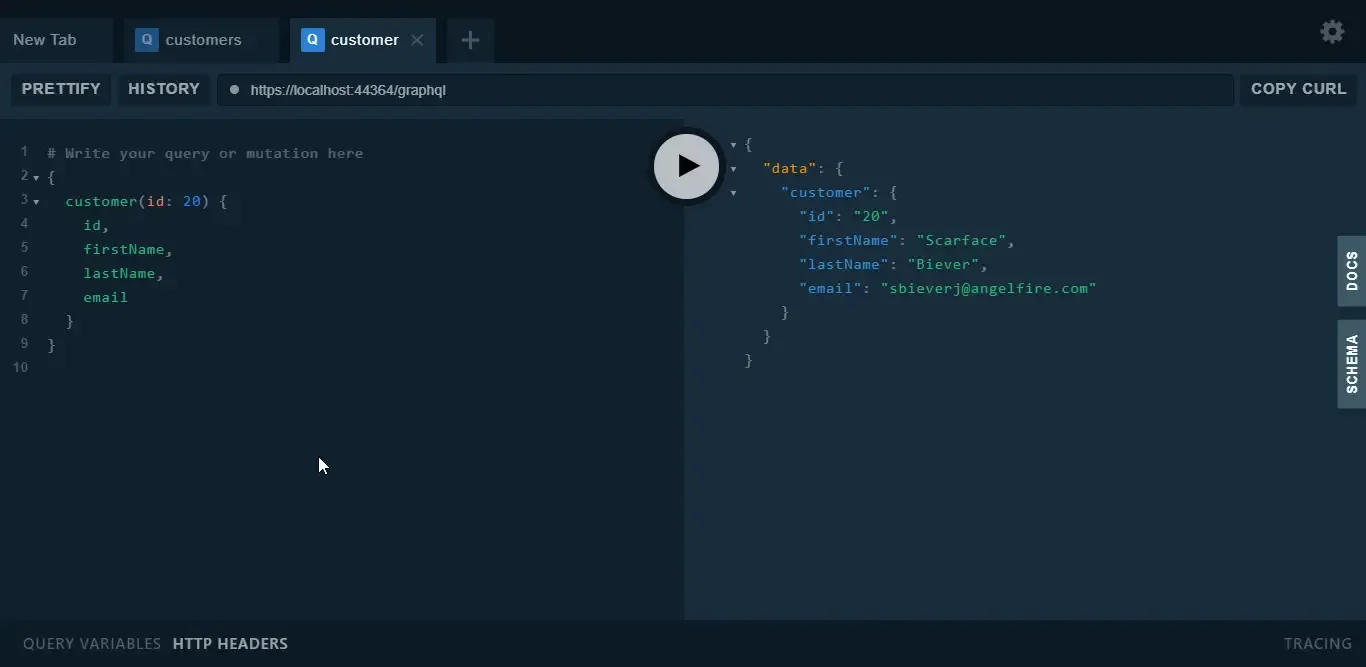
Task: Open the New Tab panel
Action: [45, 39]
